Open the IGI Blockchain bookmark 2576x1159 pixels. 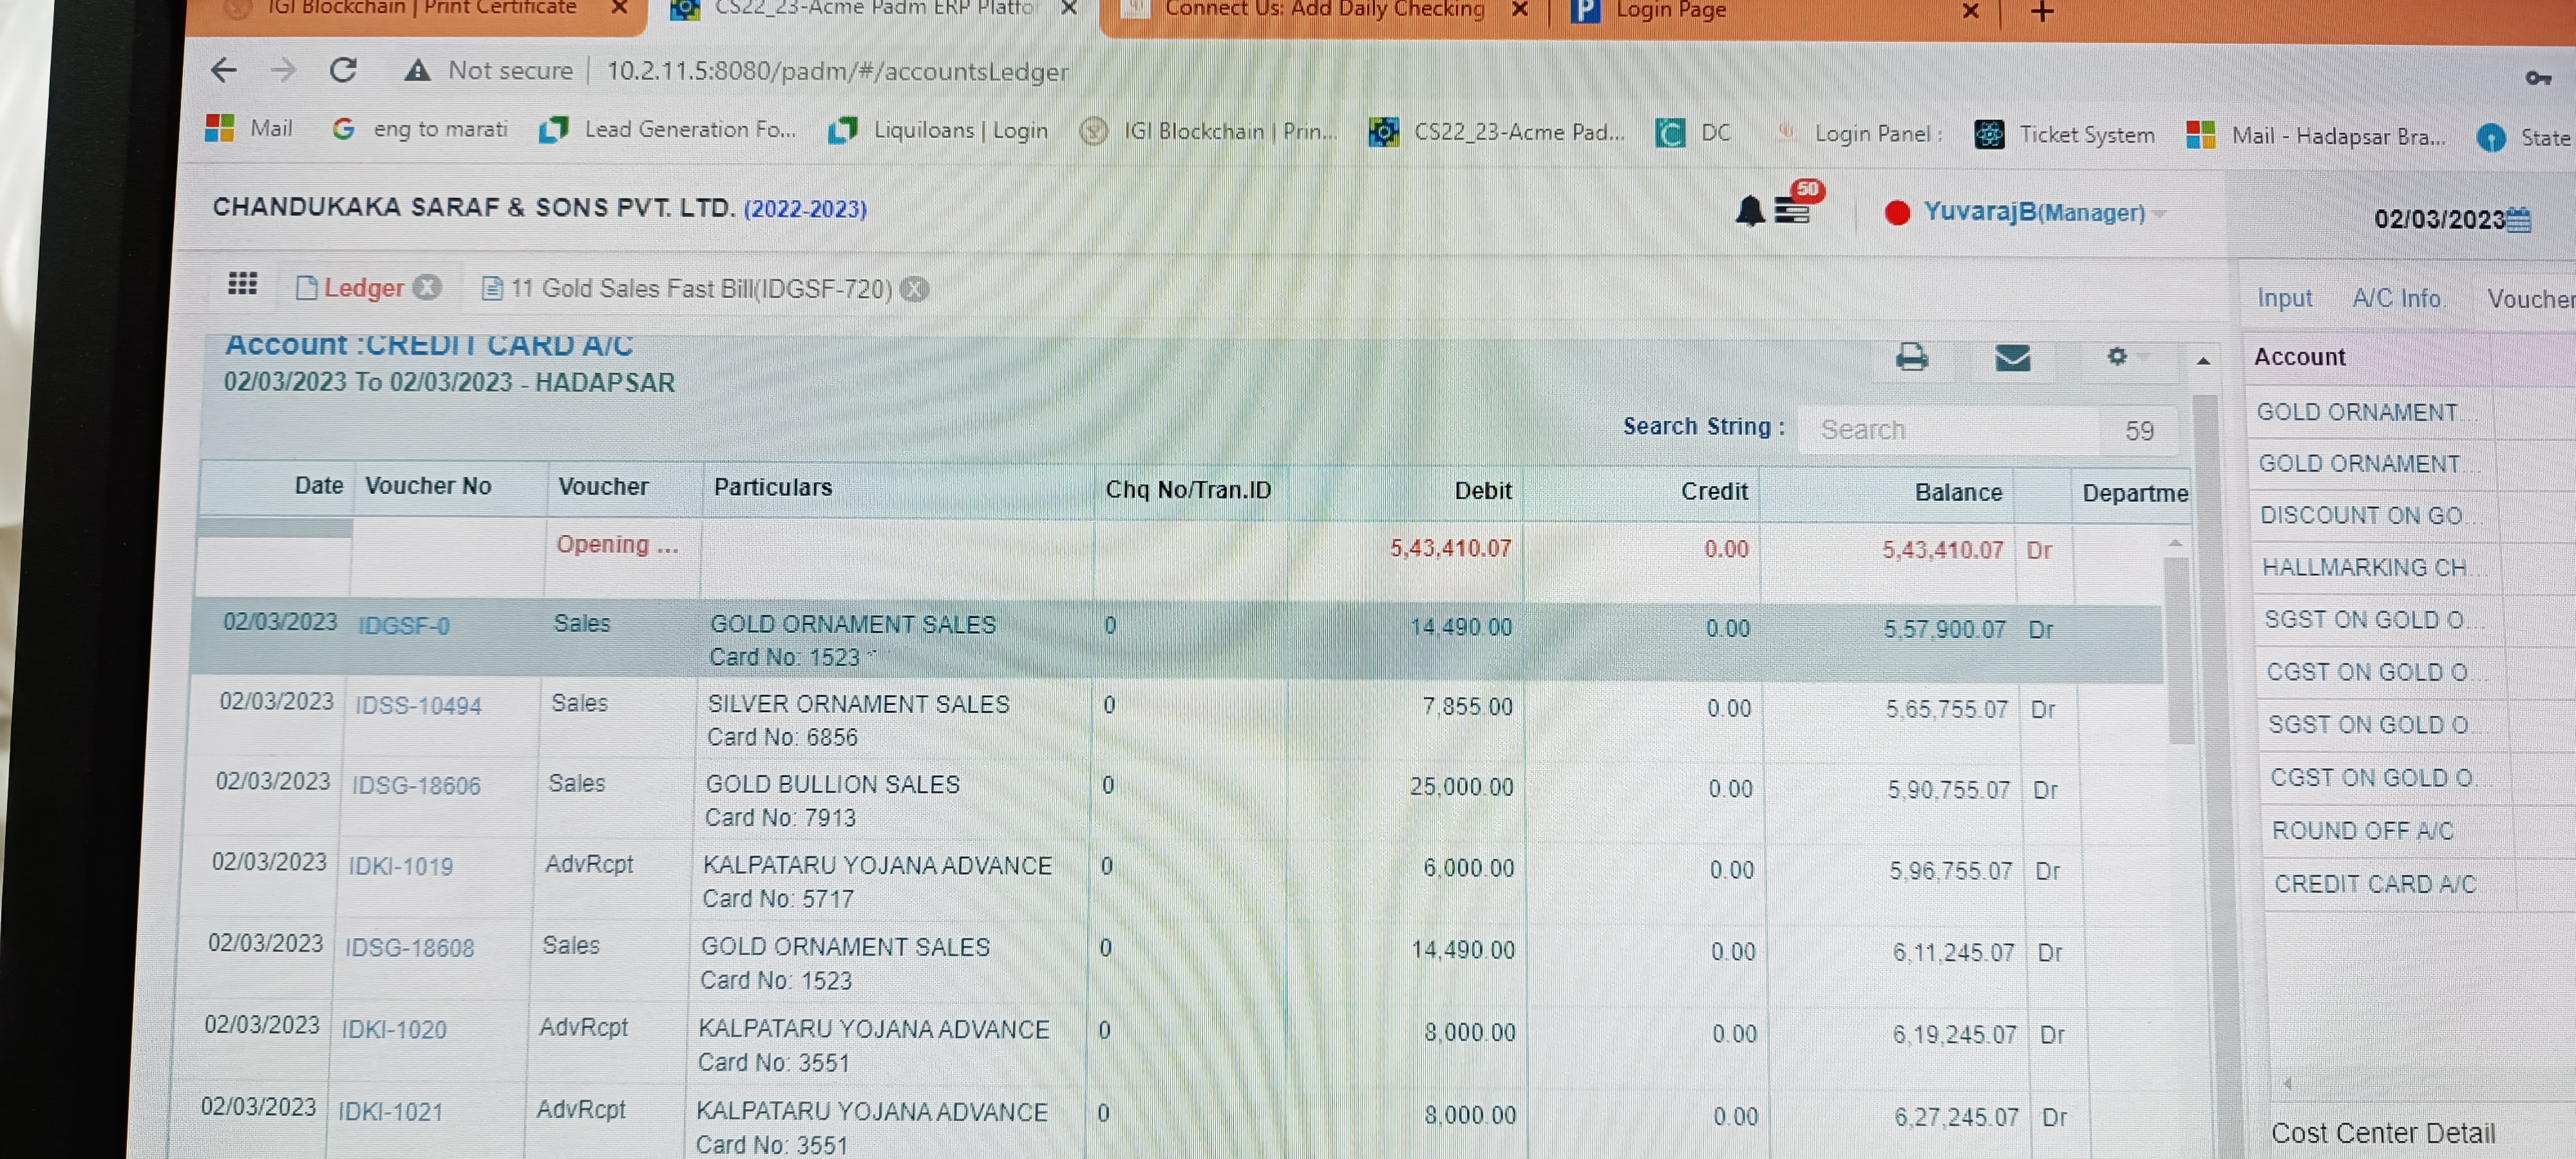(1208, 131)
